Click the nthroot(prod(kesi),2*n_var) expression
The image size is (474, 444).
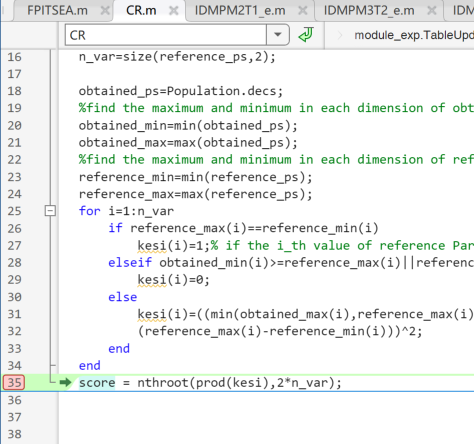237,383
